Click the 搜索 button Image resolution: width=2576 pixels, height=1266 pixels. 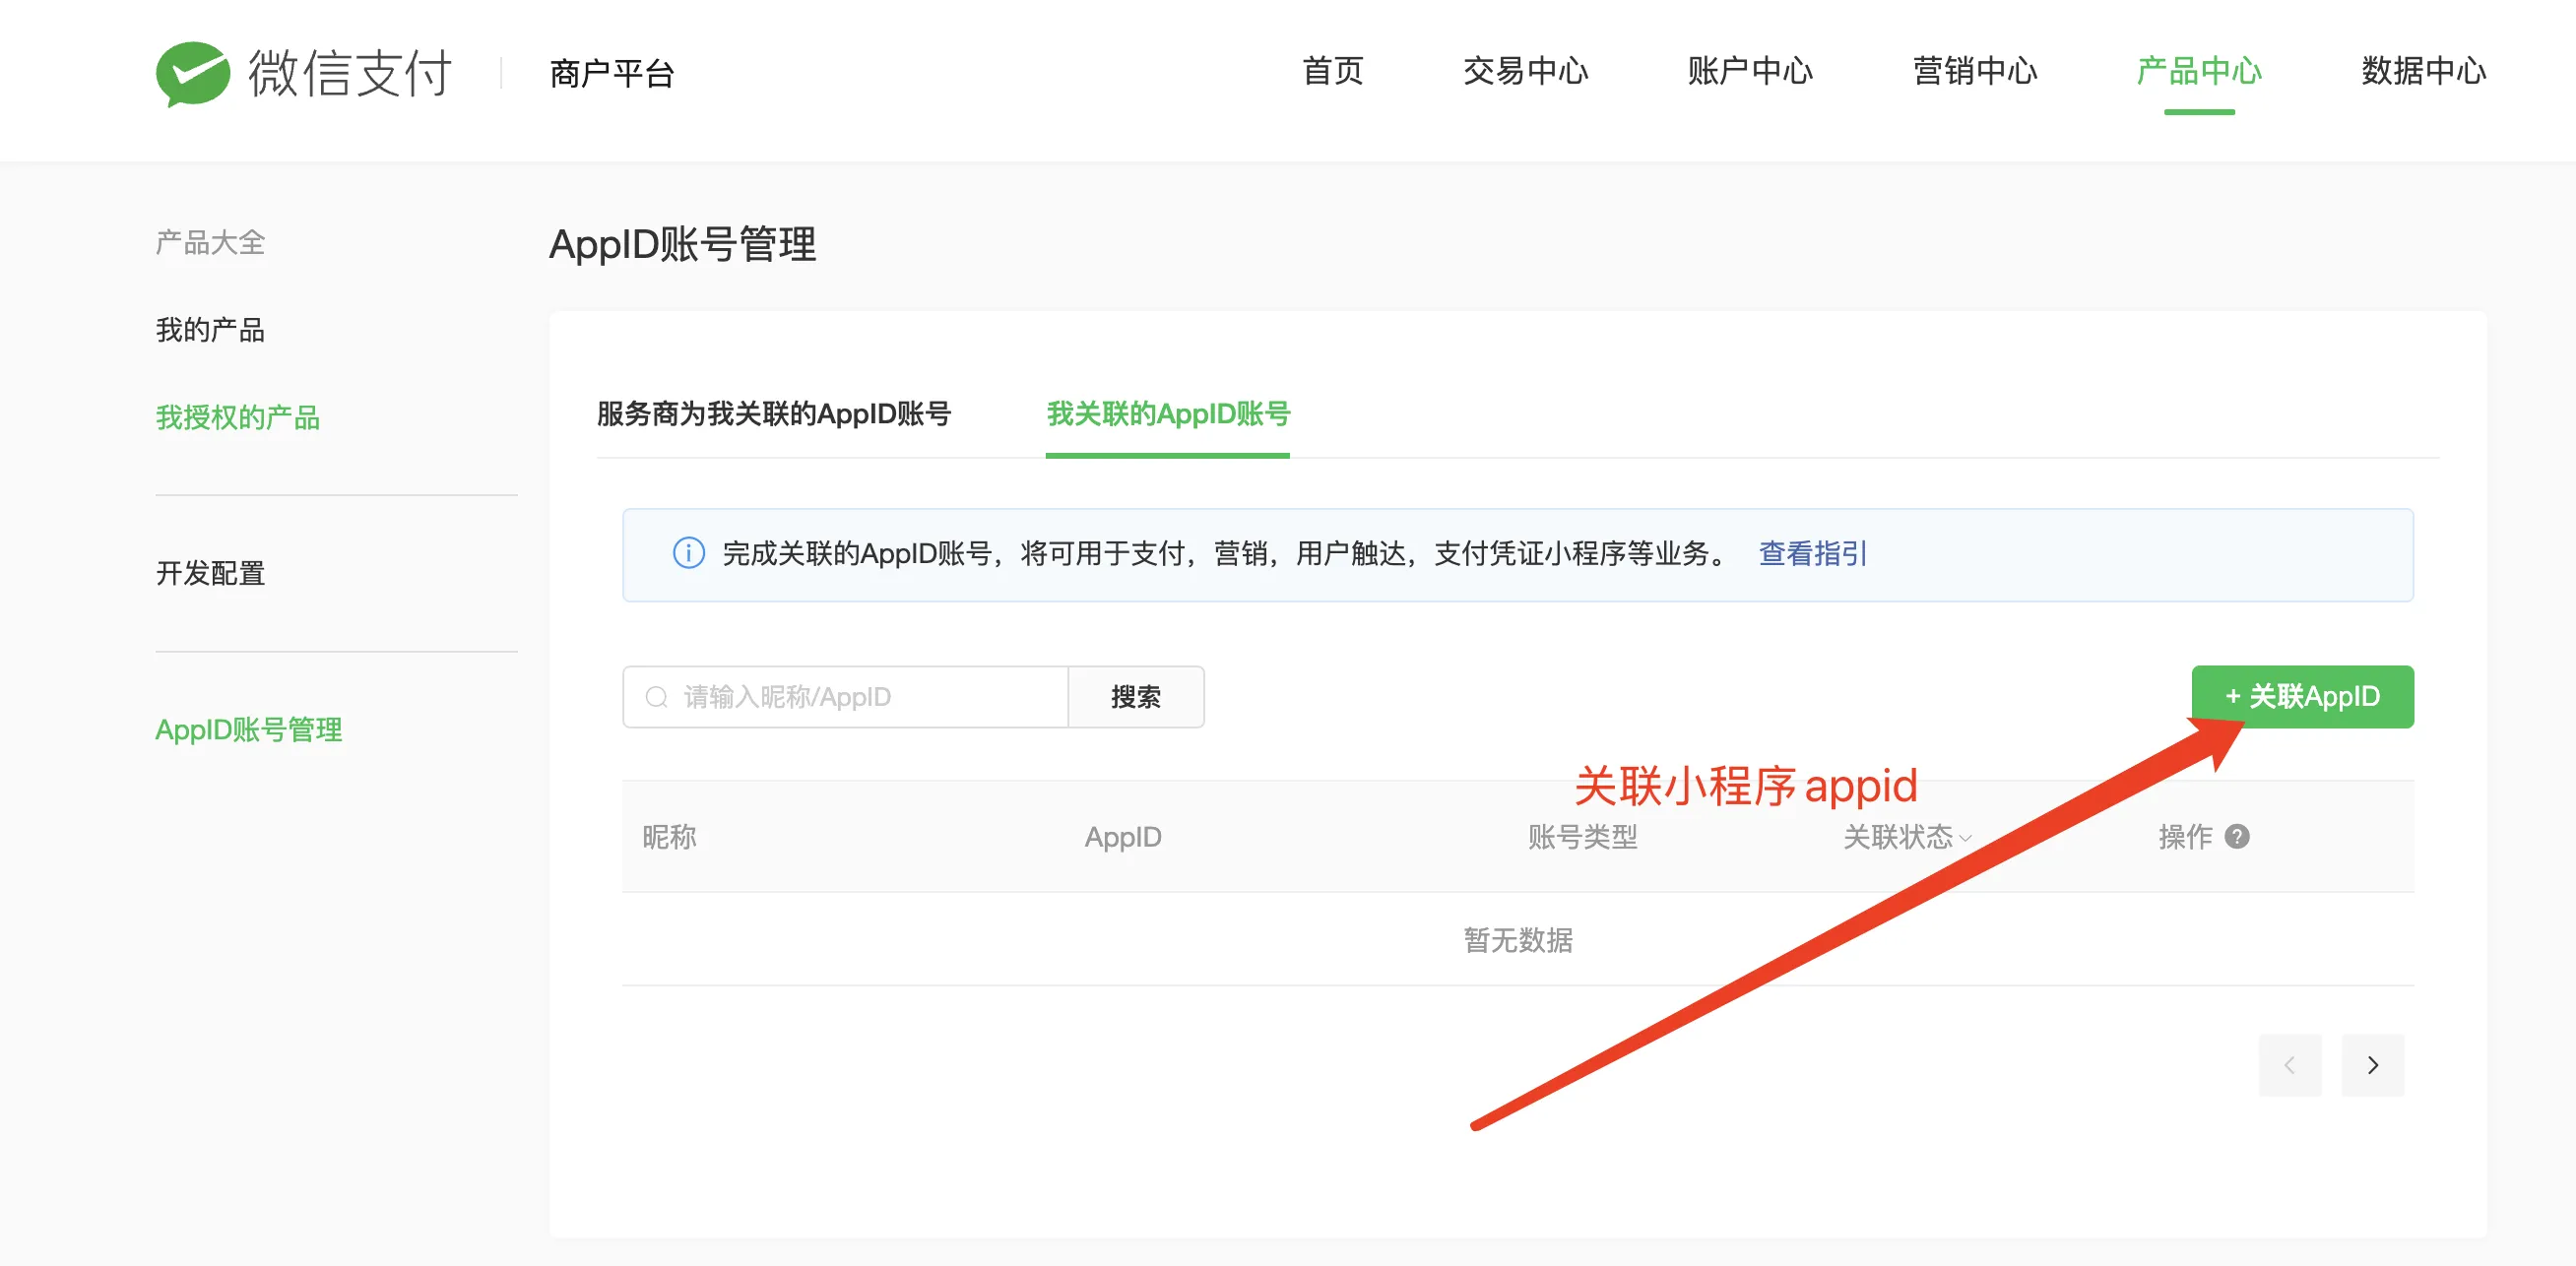[x=1135, y=697]
